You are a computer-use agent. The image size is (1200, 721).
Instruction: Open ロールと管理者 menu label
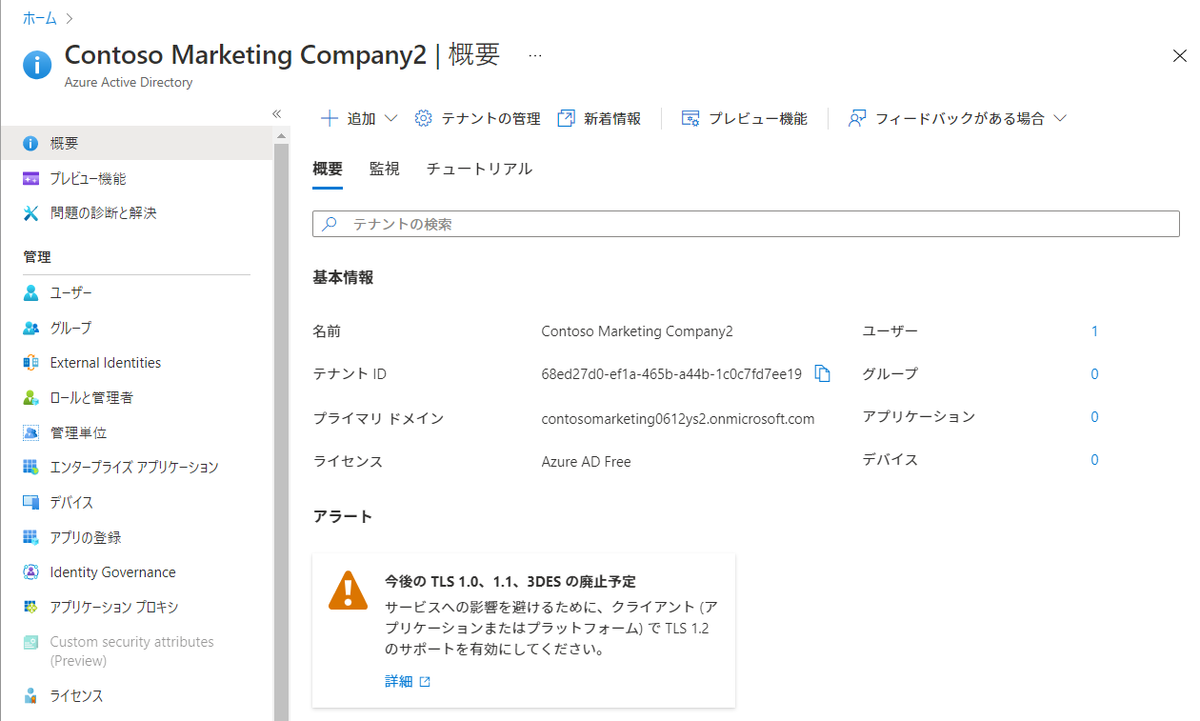tap(91, 398)
